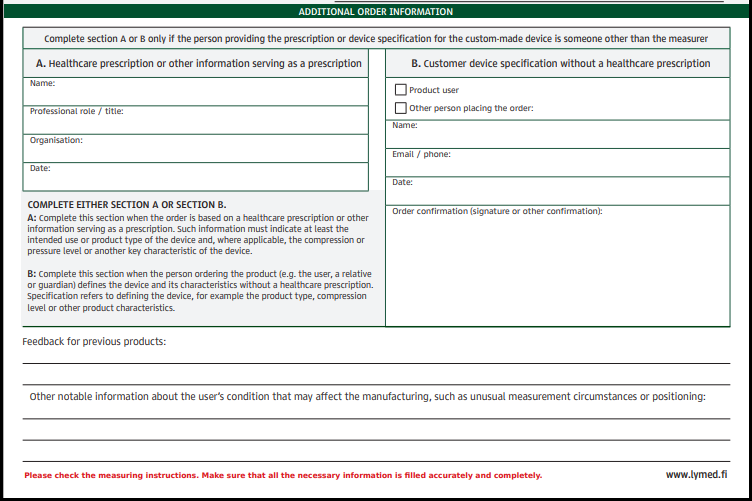Click the Additional Order Information header bar
Screen dimensions: 752x501
[x=375, y=12]
